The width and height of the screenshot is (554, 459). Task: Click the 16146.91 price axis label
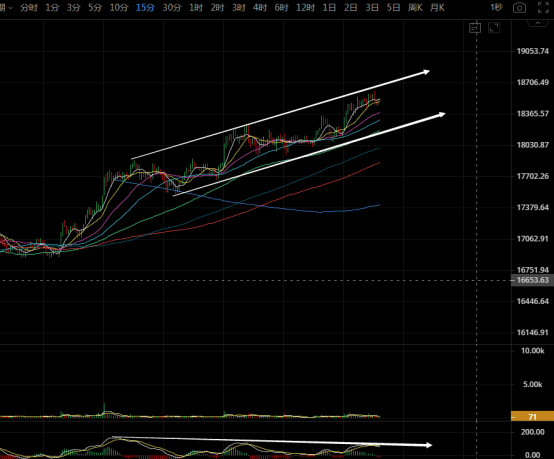[533, 332]
